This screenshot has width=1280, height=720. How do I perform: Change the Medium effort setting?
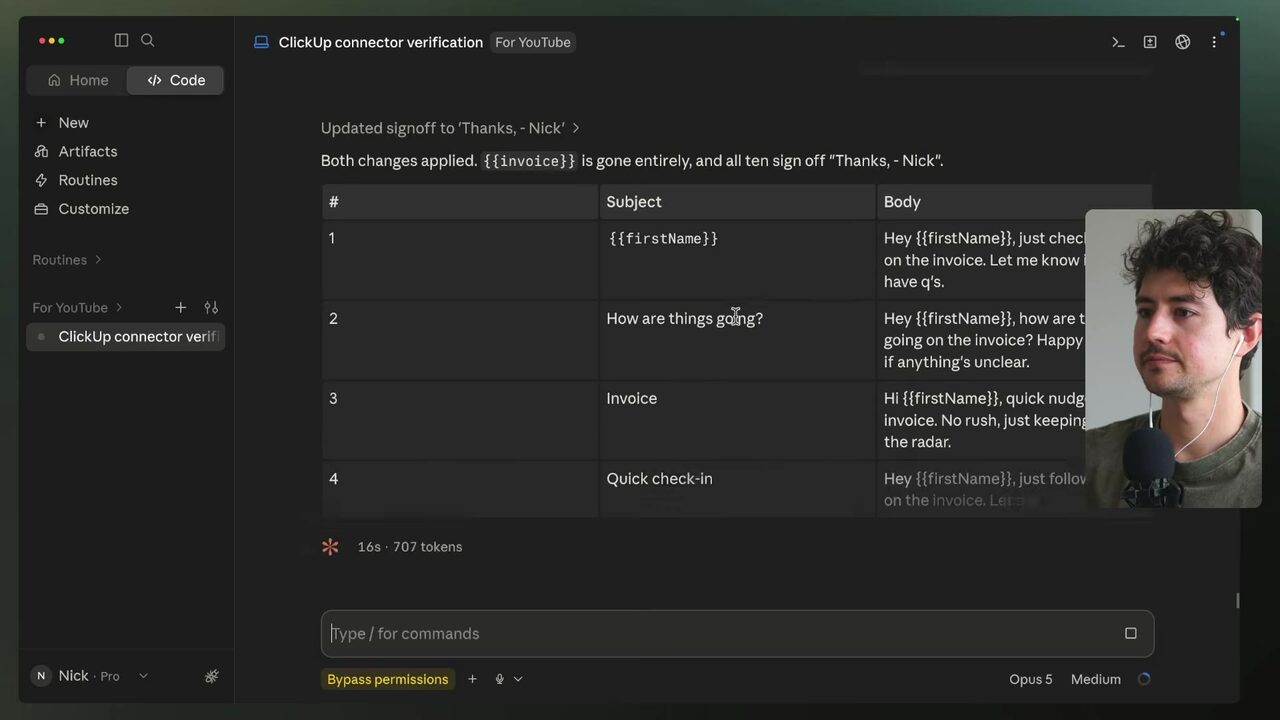1096,679
